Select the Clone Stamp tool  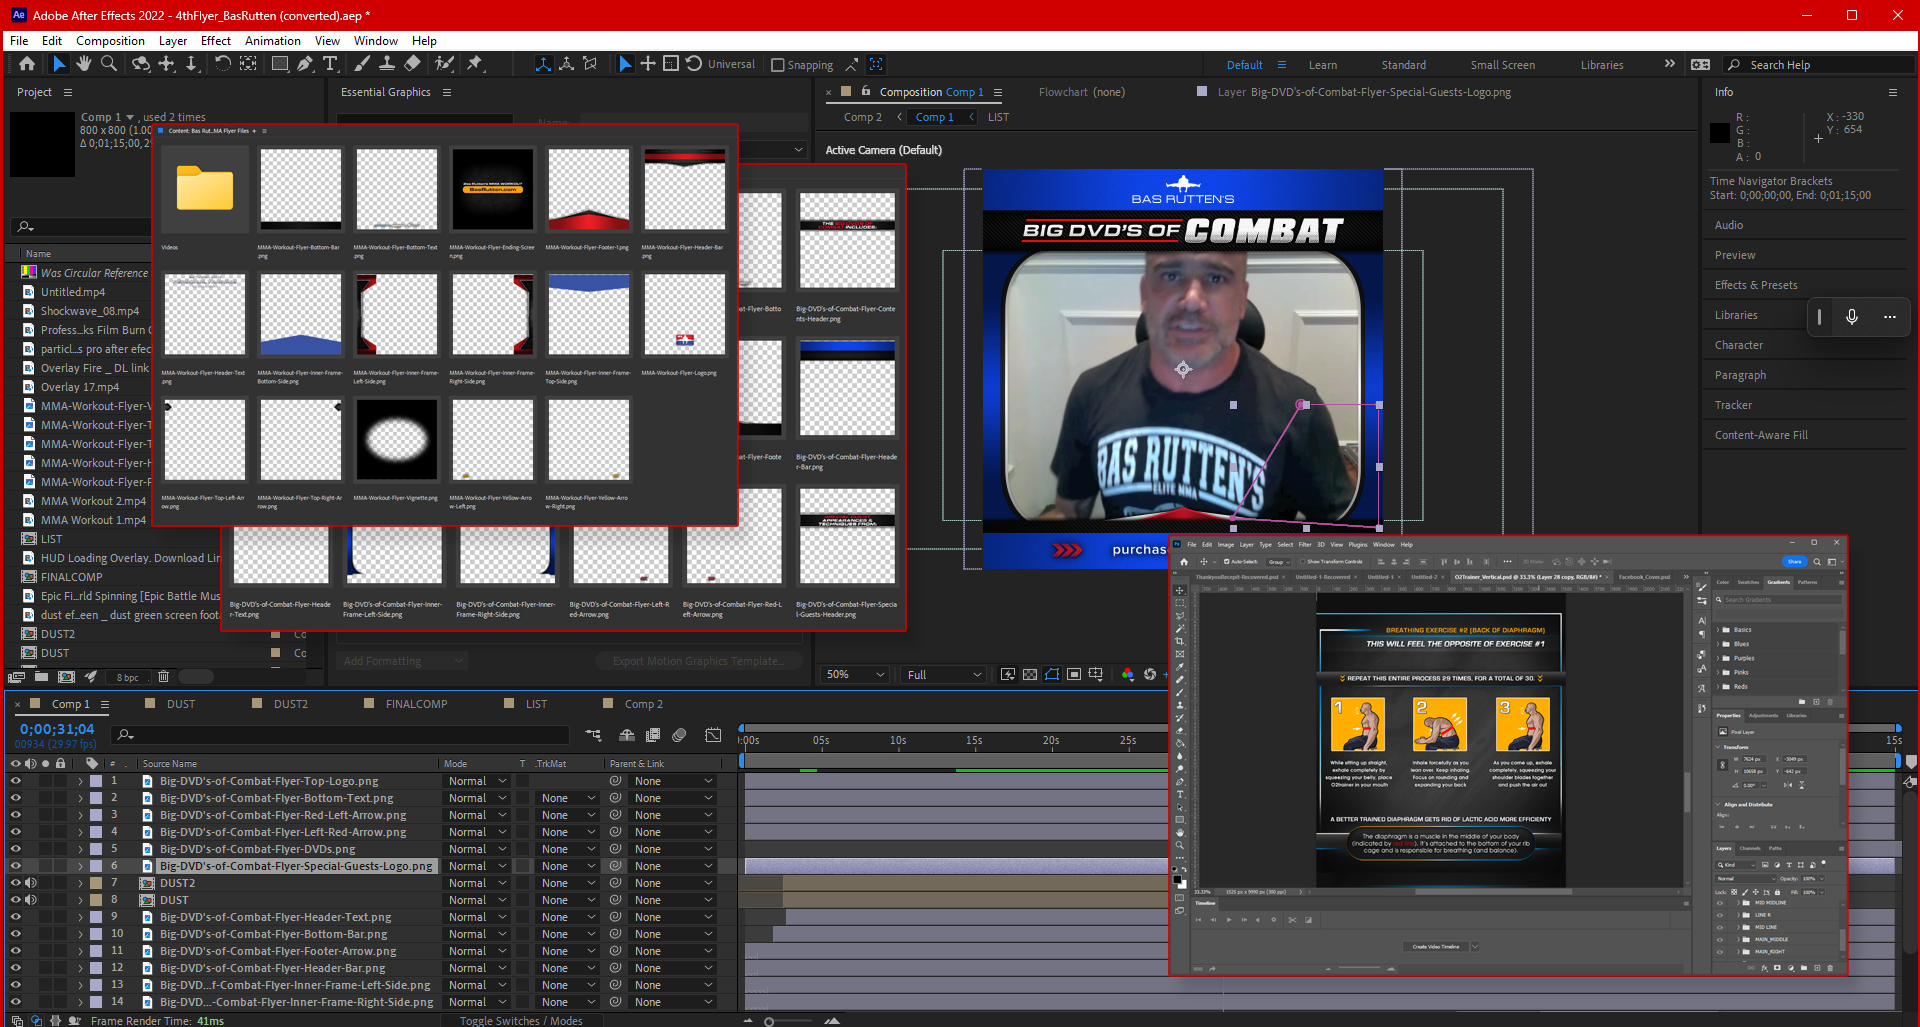387,64
